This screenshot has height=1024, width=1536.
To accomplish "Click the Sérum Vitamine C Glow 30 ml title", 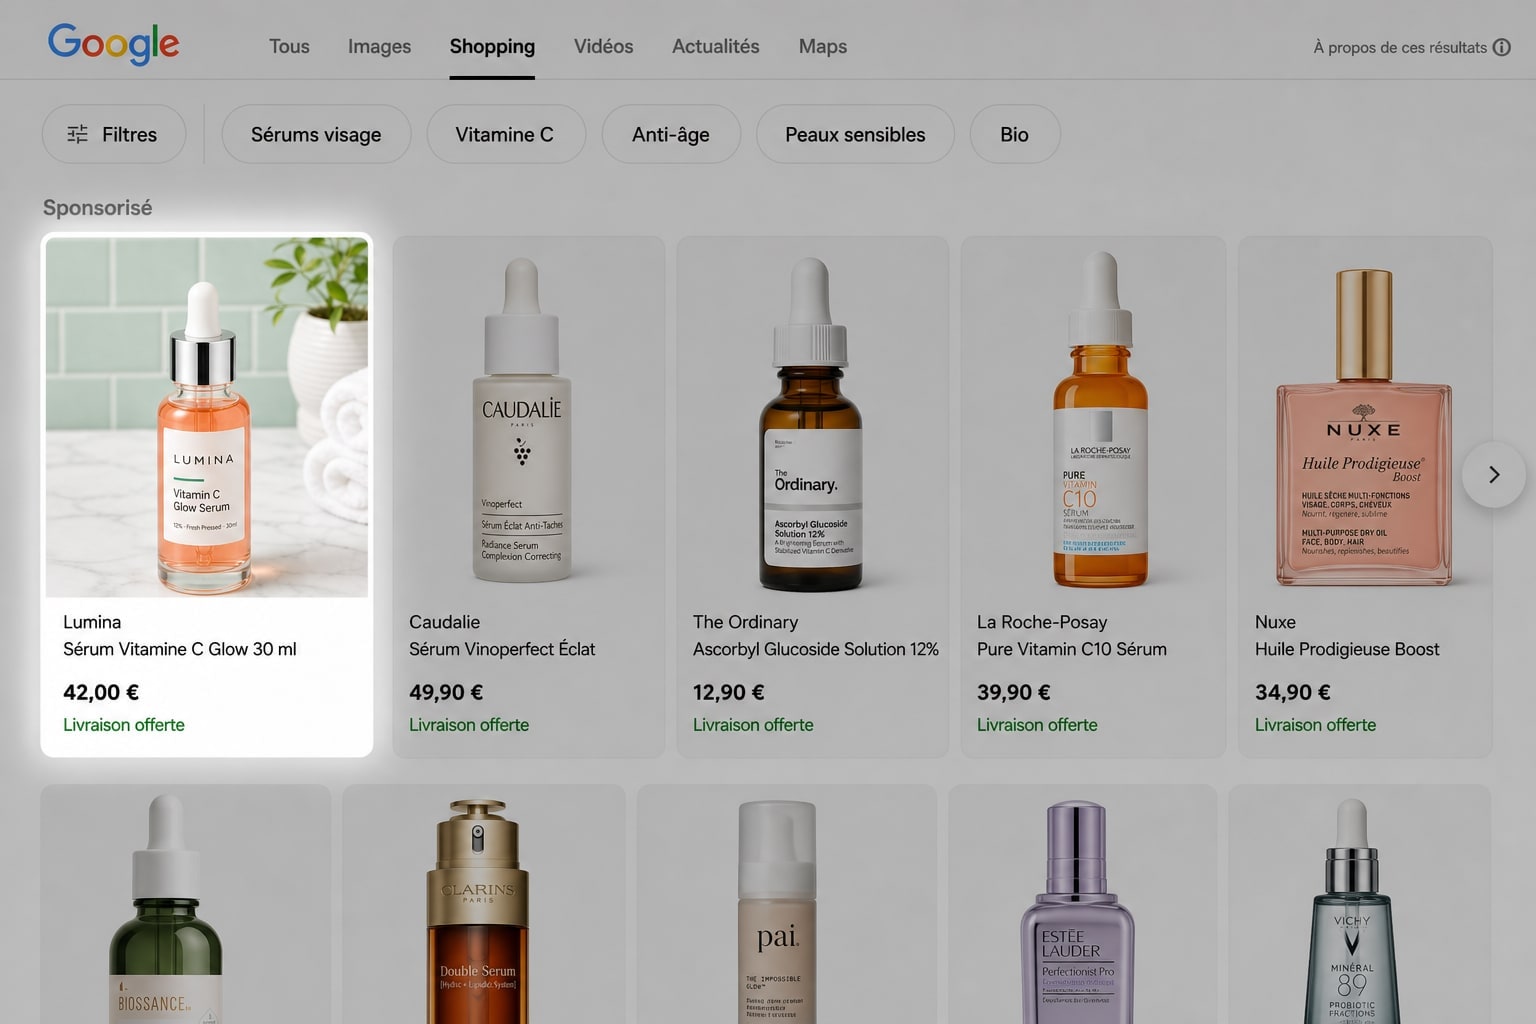I will pos(180,649).
